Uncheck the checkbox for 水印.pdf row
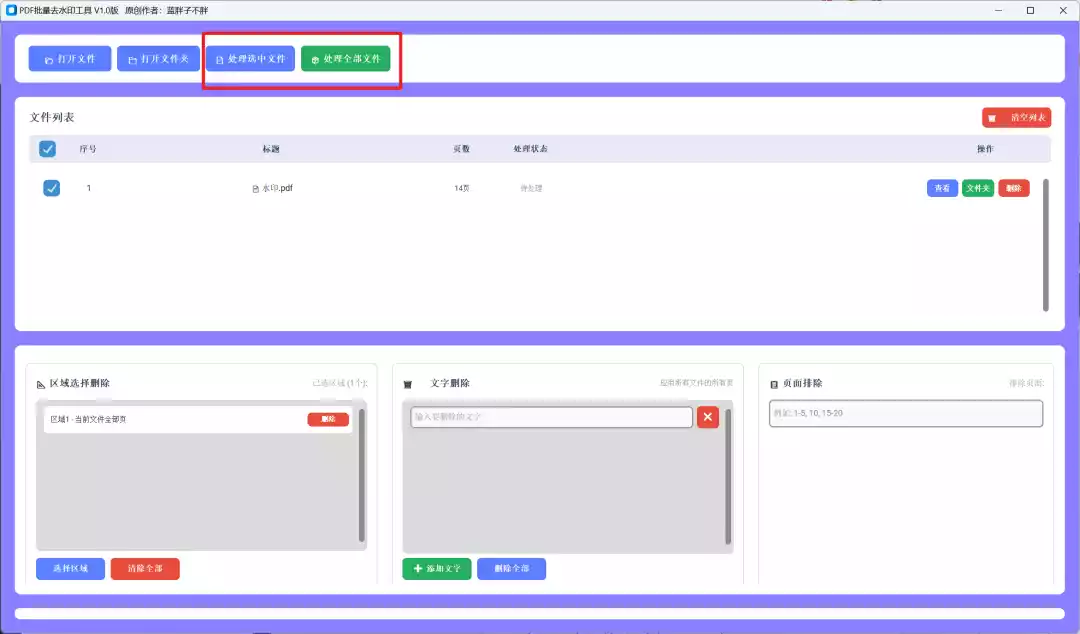This screenshot has height=634, width=1080. click(x=51, y=188)
